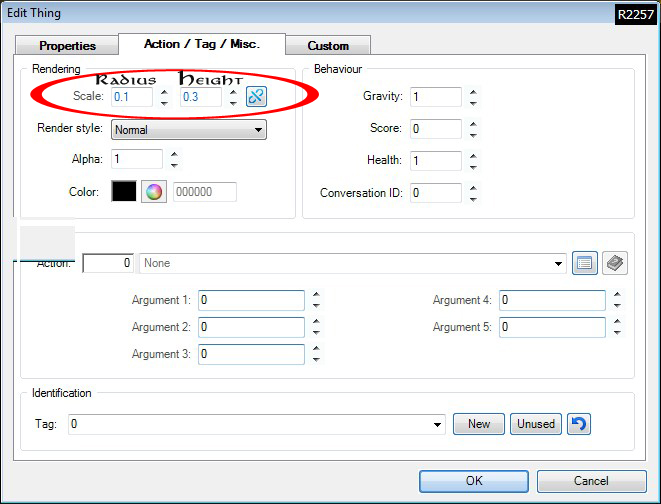Click the blue undo tag reset icon
661x504 pixels.
pos(579,424)
